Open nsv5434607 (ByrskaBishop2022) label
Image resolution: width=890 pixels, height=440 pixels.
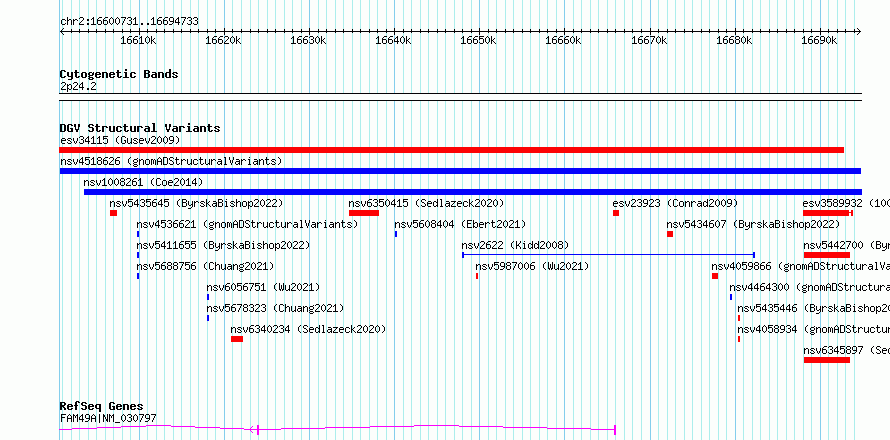pos(753,224)
